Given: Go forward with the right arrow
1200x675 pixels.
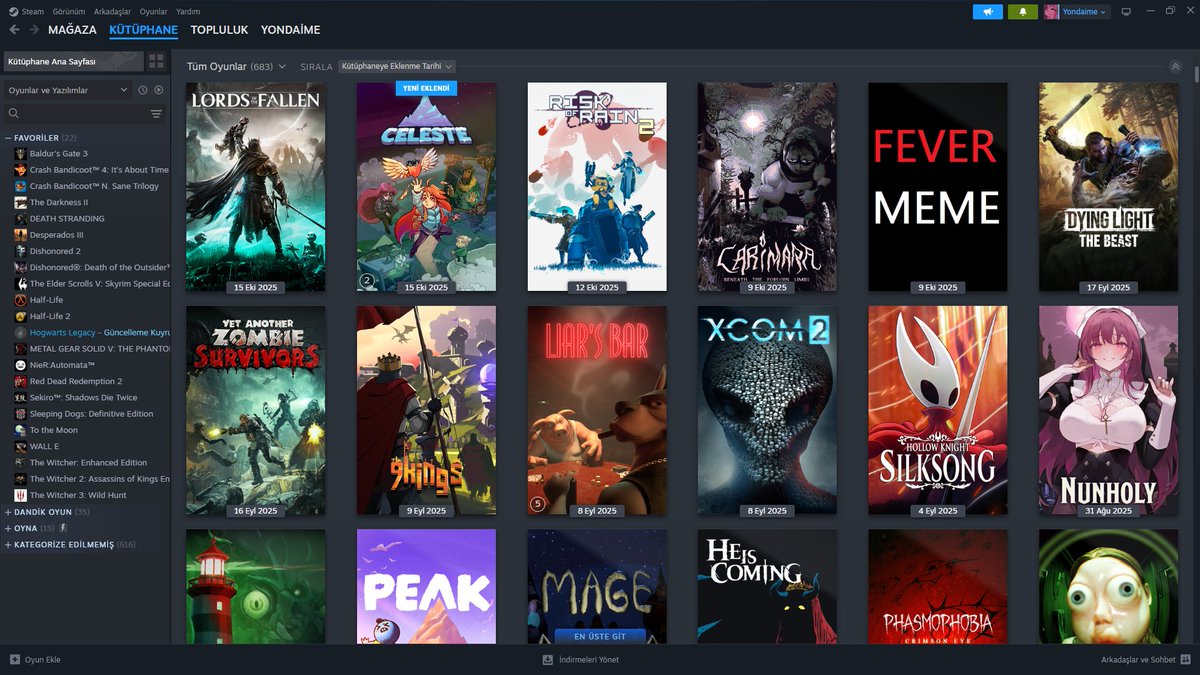Looking at the screenshot, I should point(32,30).
